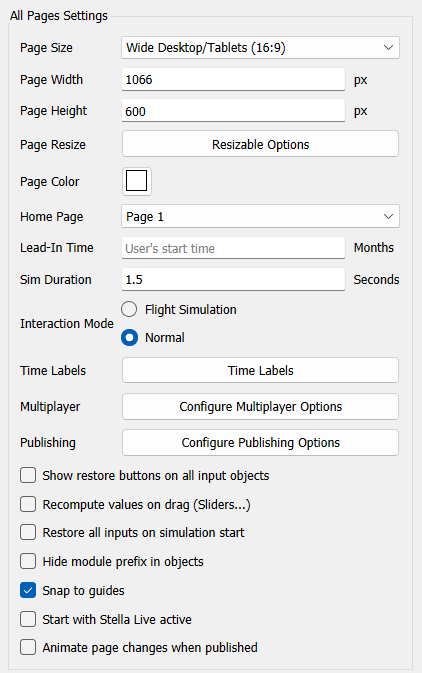Enable Show restore buttons on all input objects
Image resolution: width=422 pixels, height=673 pixels.
click(x=28, y=475)
